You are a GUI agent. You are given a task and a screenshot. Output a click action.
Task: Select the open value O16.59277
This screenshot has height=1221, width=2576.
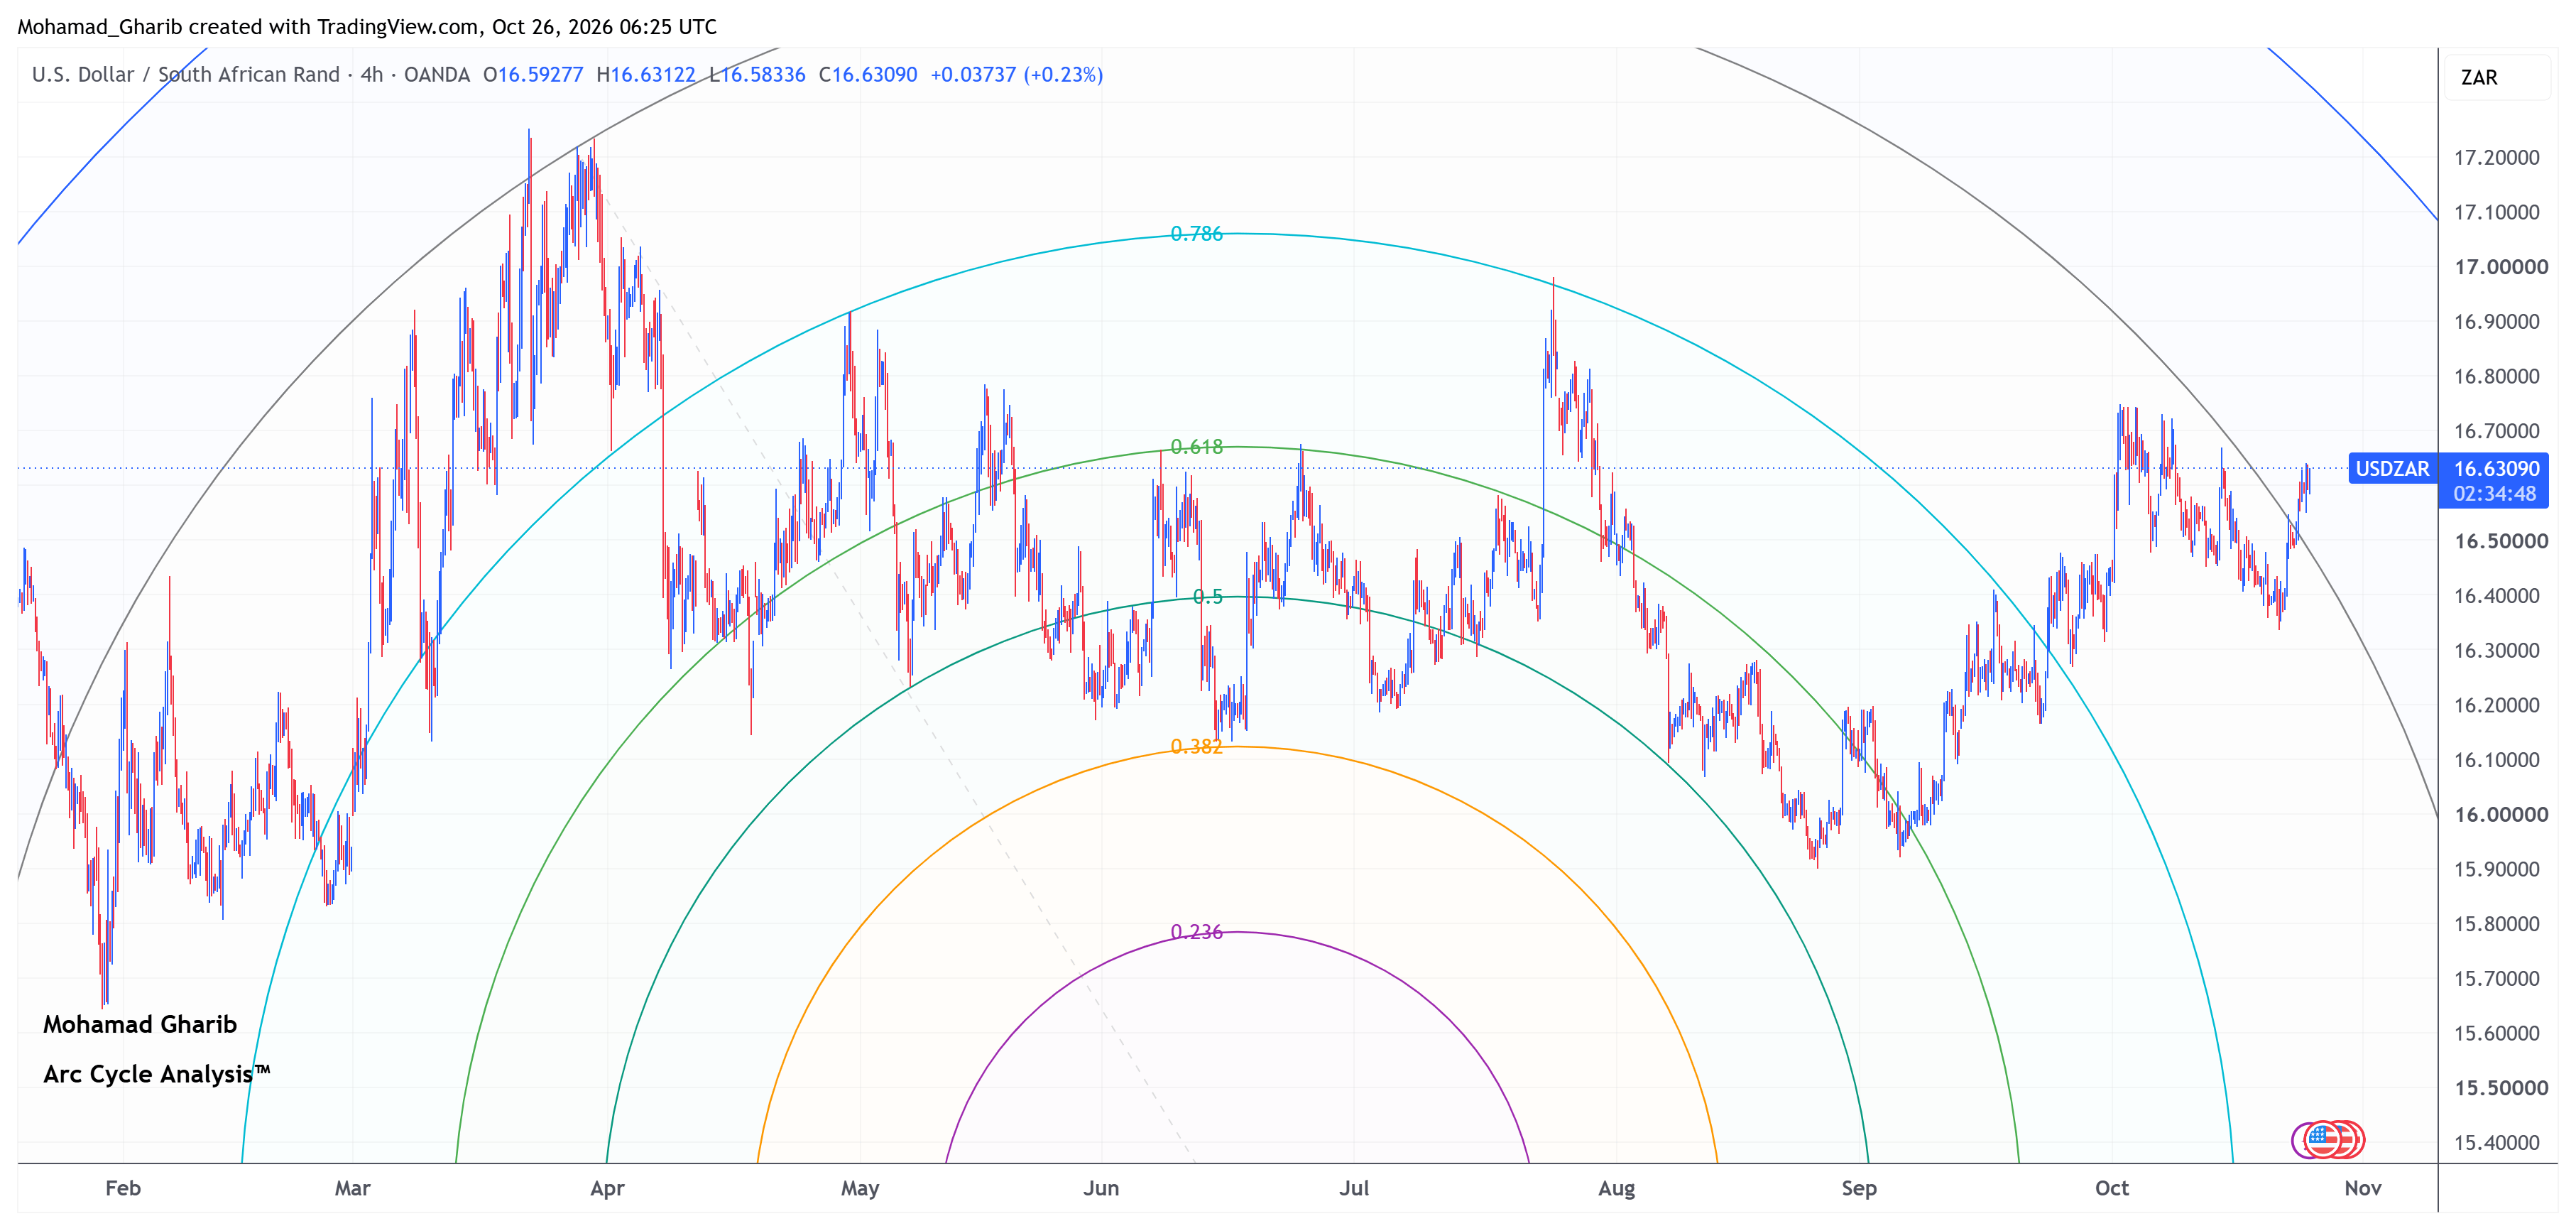tap(533, 75)
